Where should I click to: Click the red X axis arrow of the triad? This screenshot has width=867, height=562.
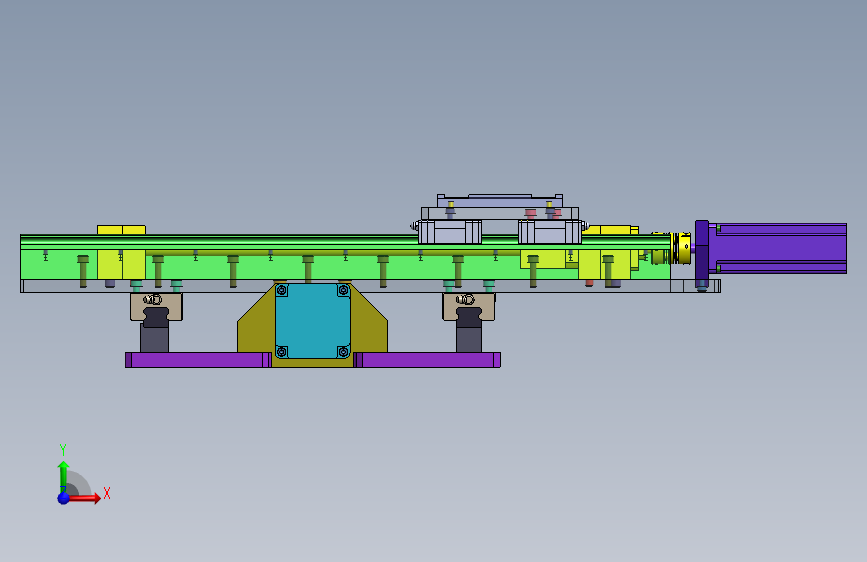pos(83,498)
